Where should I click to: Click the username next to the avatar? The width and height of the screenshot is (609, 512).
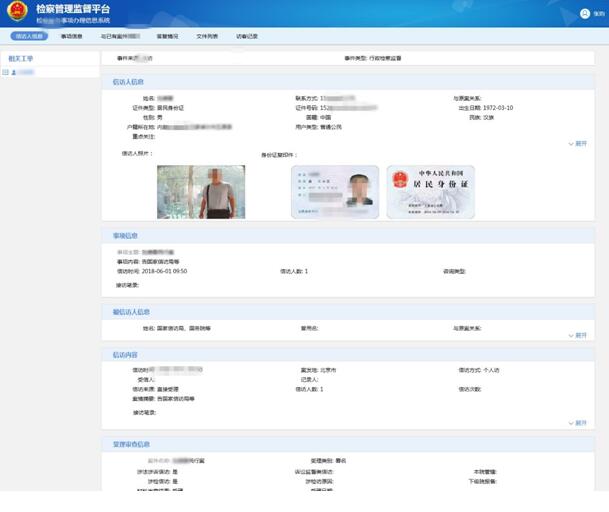click(x=599, y=14)
